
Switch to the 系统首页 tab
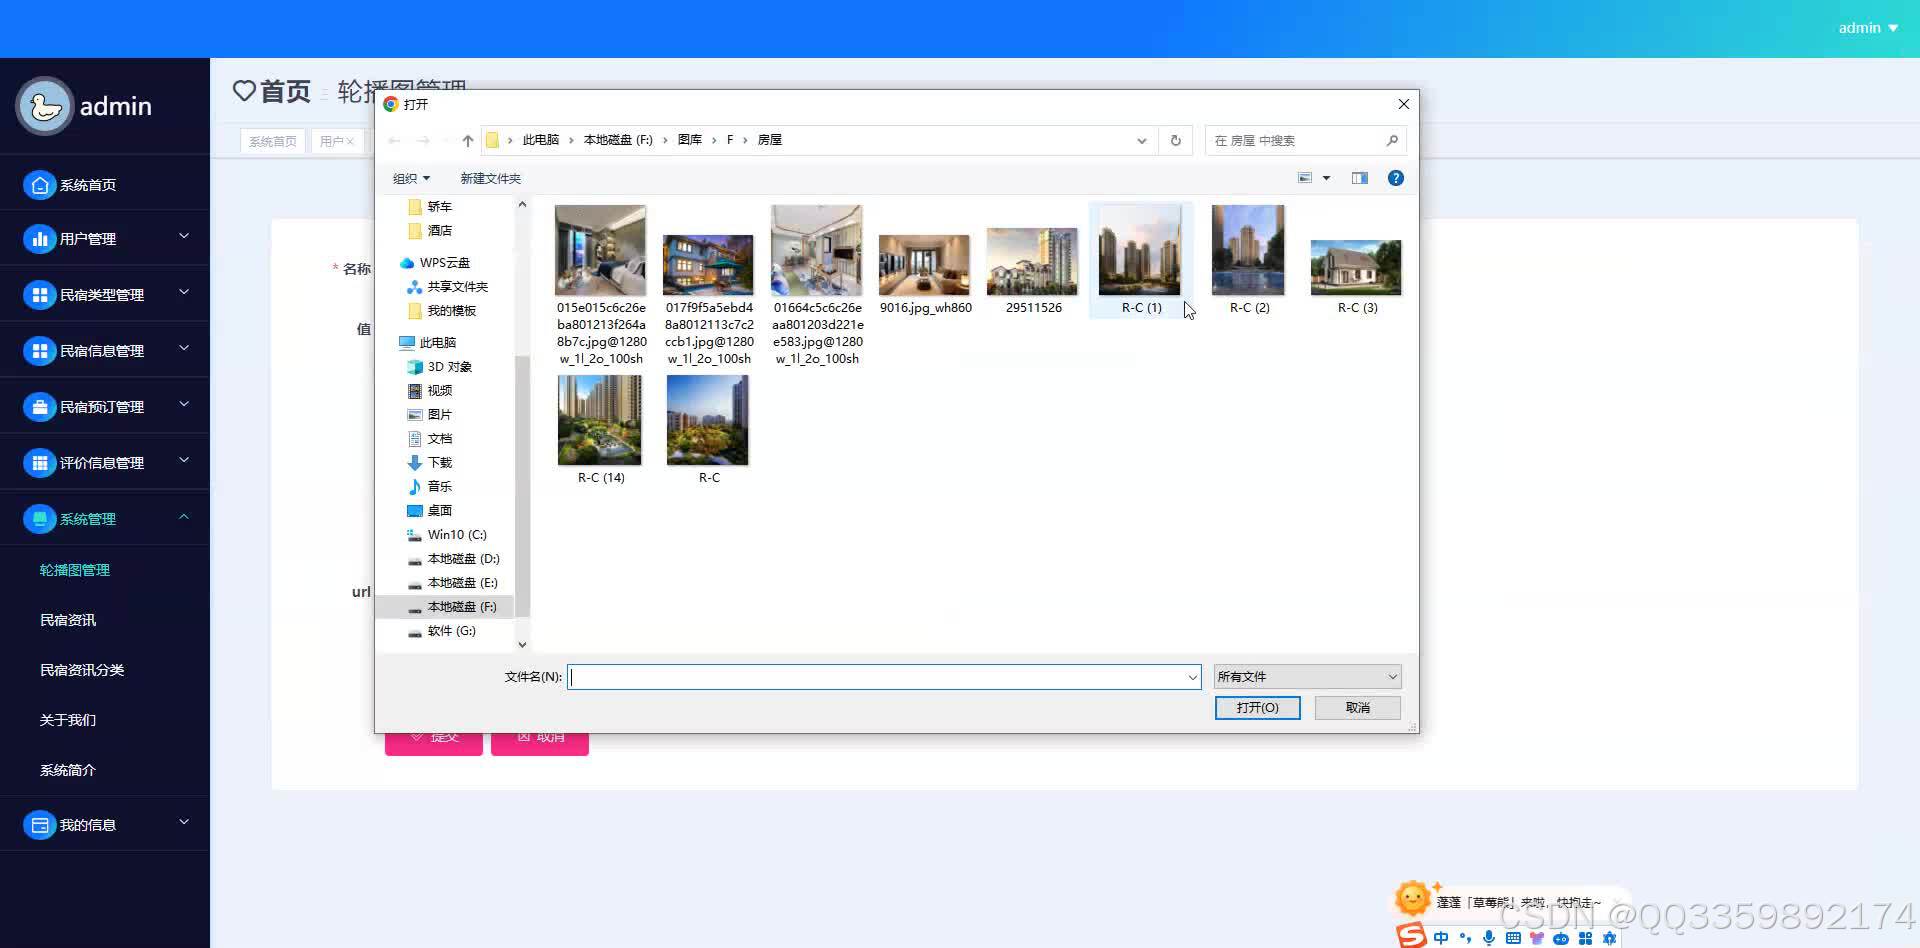tap(273, 141)
